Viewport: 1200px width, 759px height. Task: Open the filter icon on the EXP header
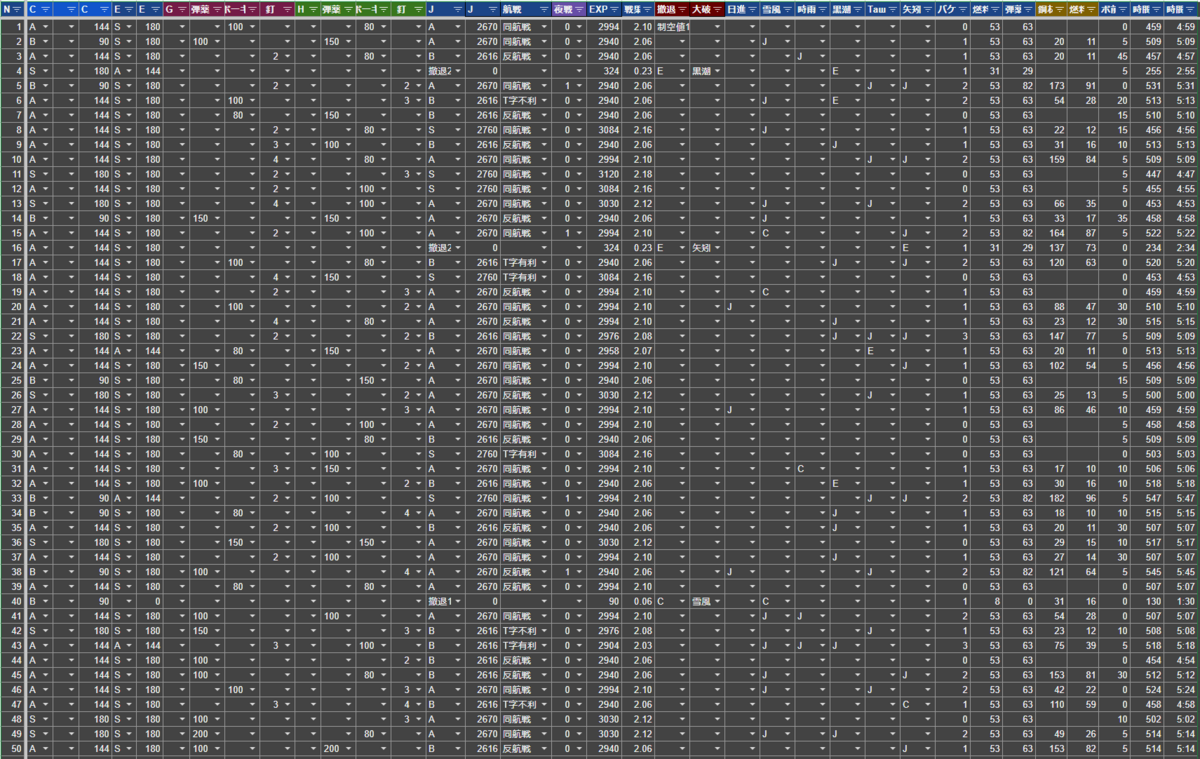(x=615, y=9)
